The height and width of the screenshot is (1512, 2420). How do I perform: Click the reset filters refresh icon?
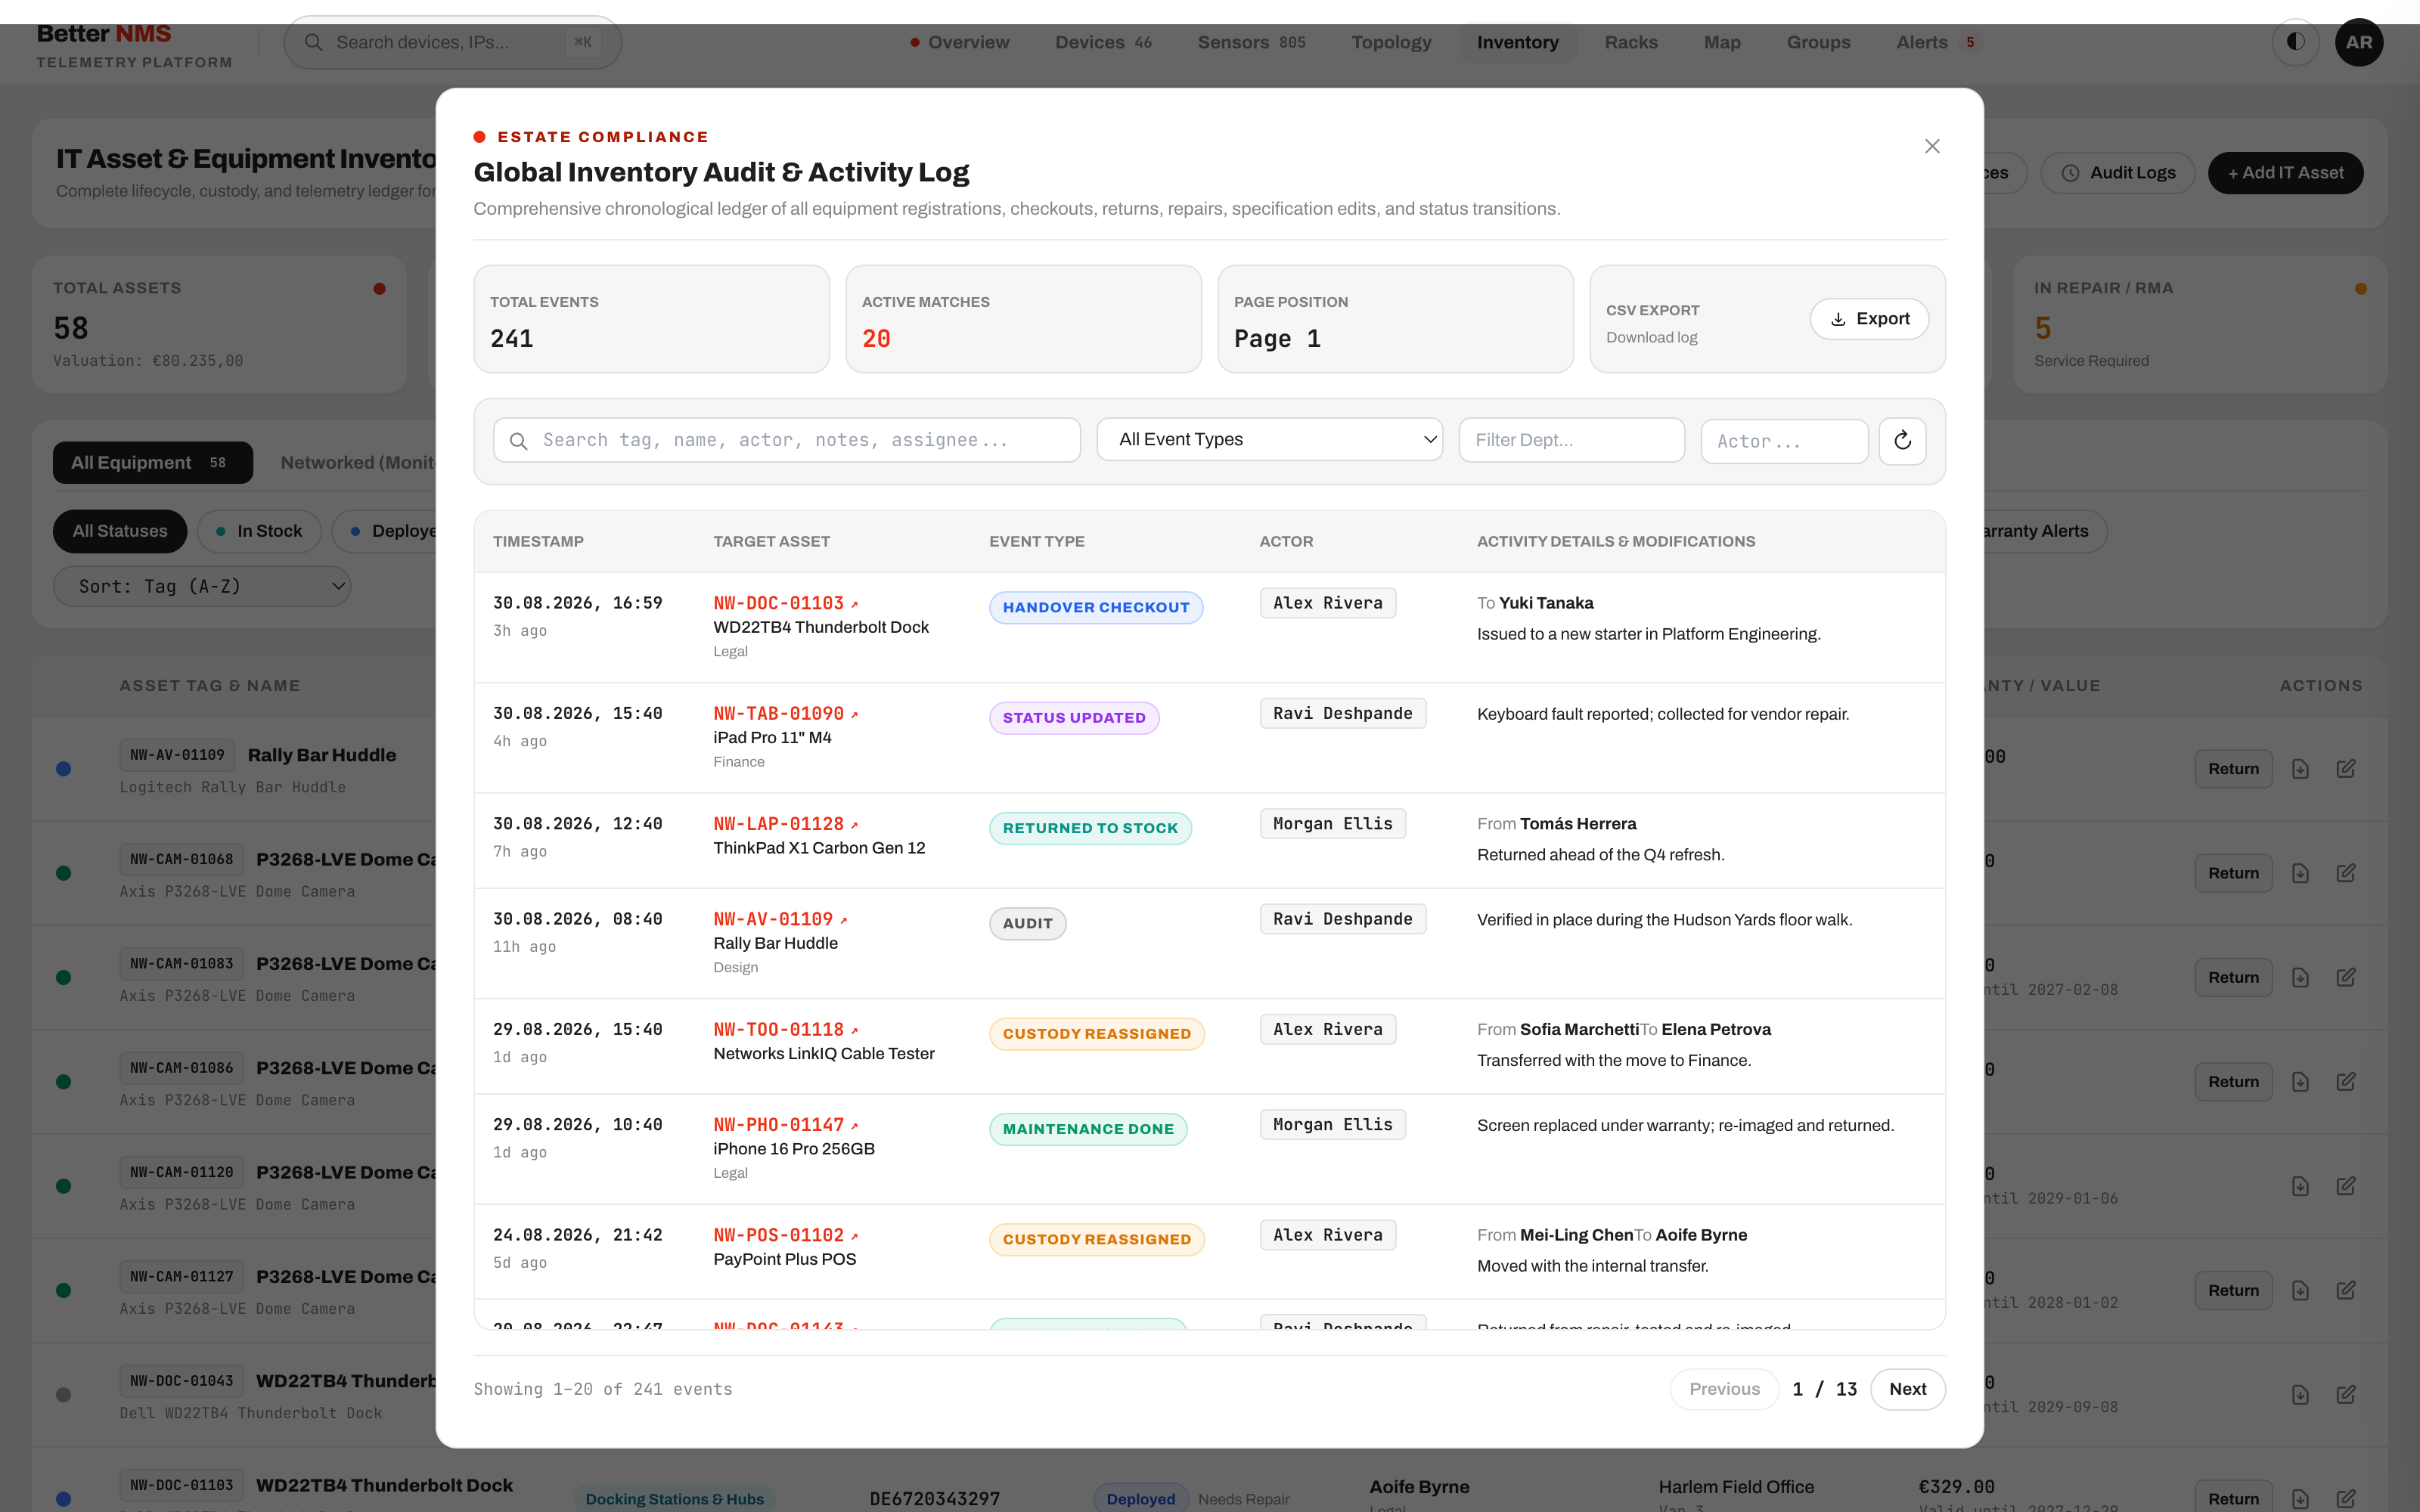[x=1902, y=441]
